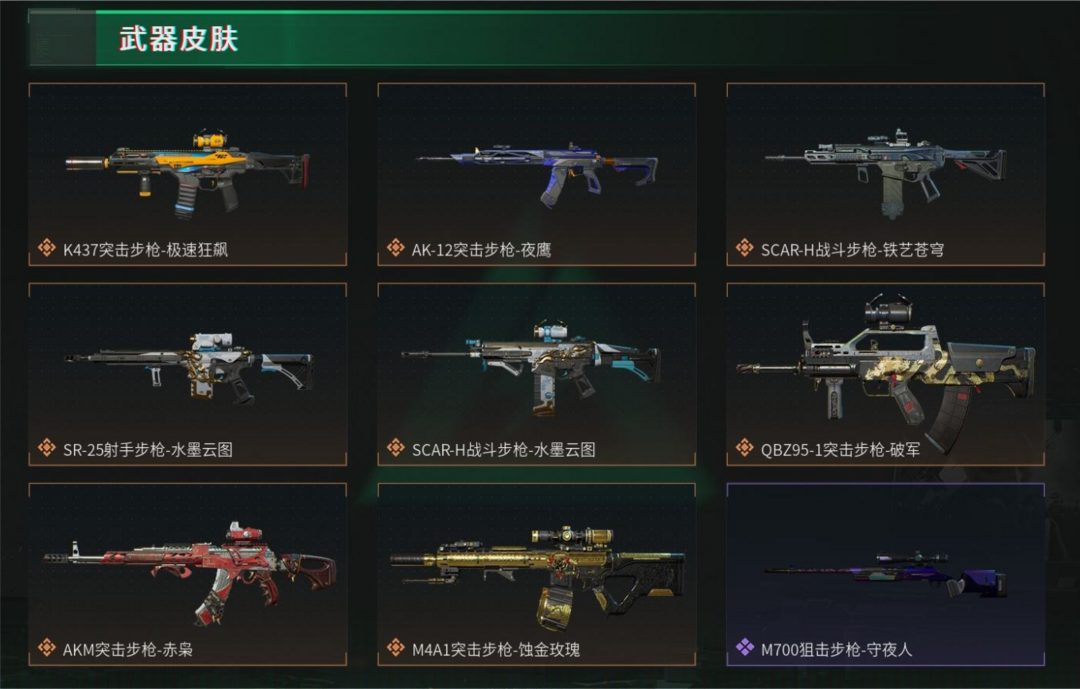Click the K437突击步枪-极速狂飙 label text
This screenshot has height=689, width=1080.
pyautogui.click(x=145, y=250)
